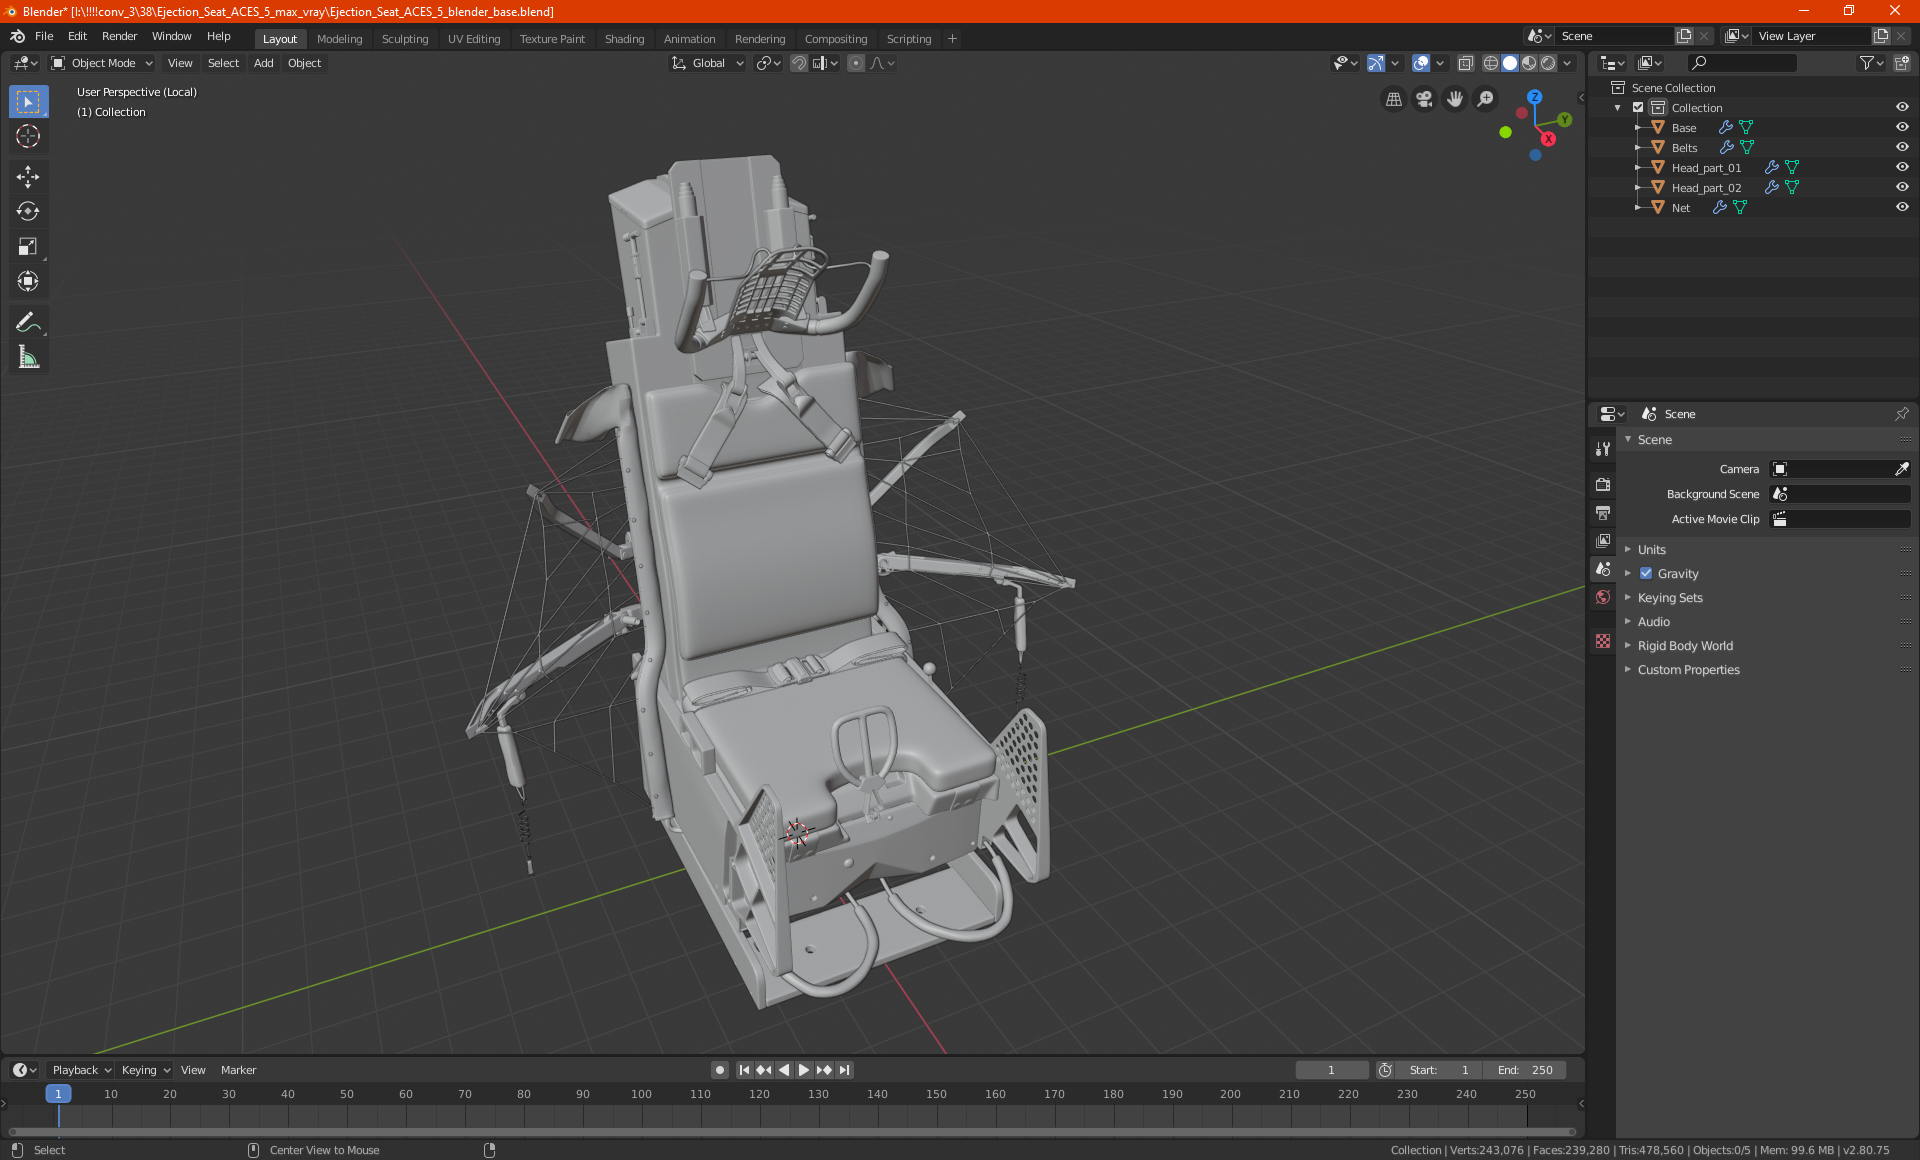Click frame 100 on timeline ruler
1920x1160 pixels.
pyautogui.click(x=641, y=1094)
